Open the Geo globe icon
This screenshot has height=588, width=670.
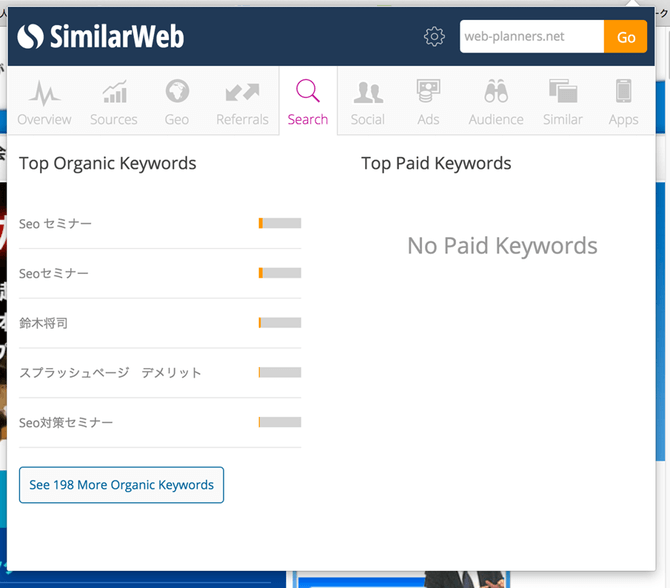point(177,92)
